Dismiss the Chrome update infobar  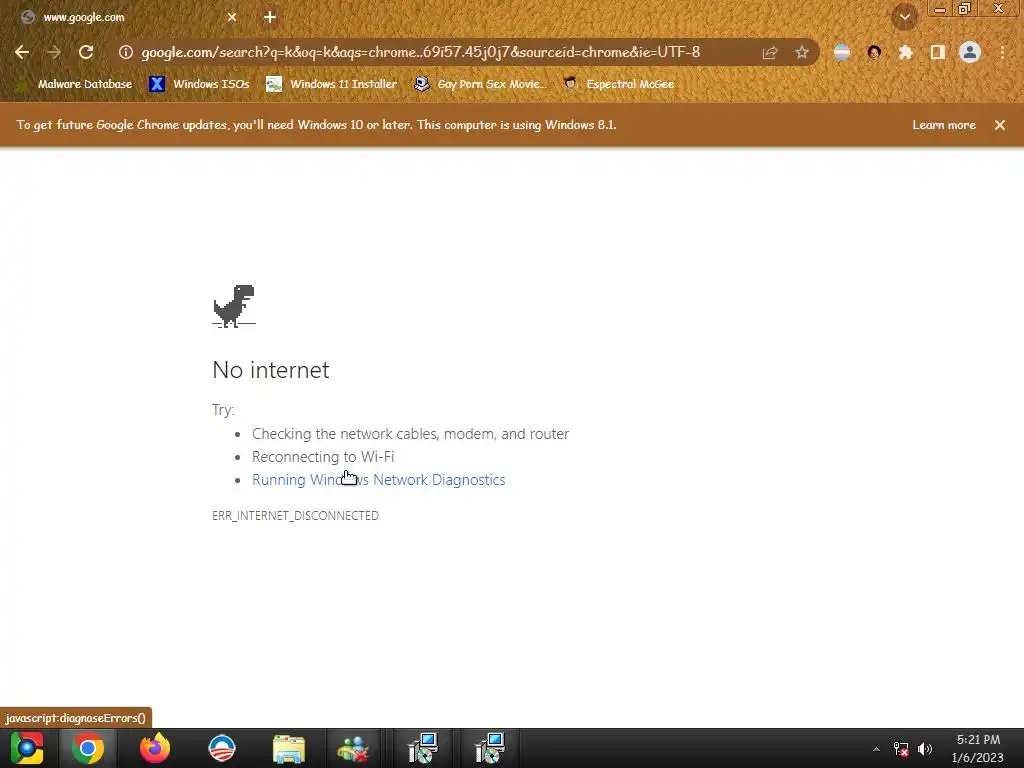coord(1000,125)
